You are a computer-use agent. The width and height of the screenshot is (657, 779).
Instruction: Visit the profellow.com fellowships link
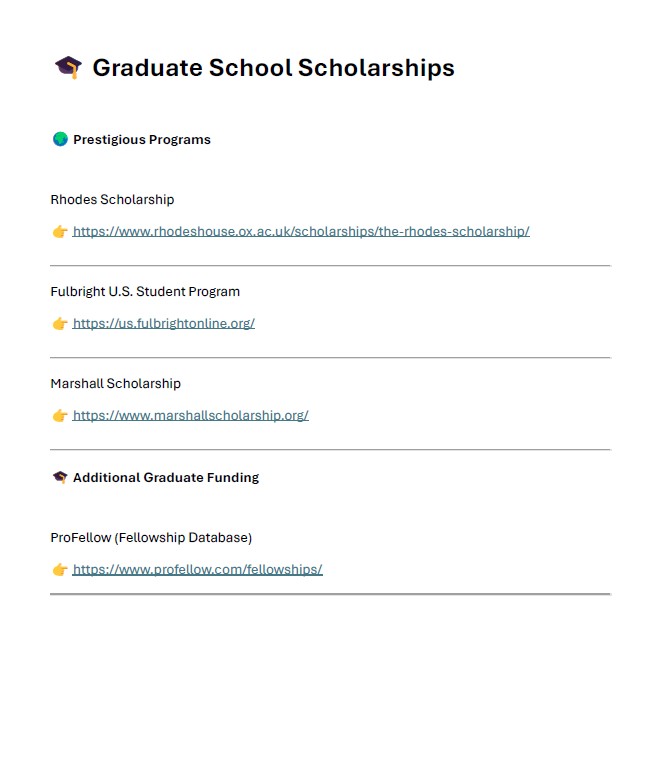pyautogui.click(x=198, y=570)
